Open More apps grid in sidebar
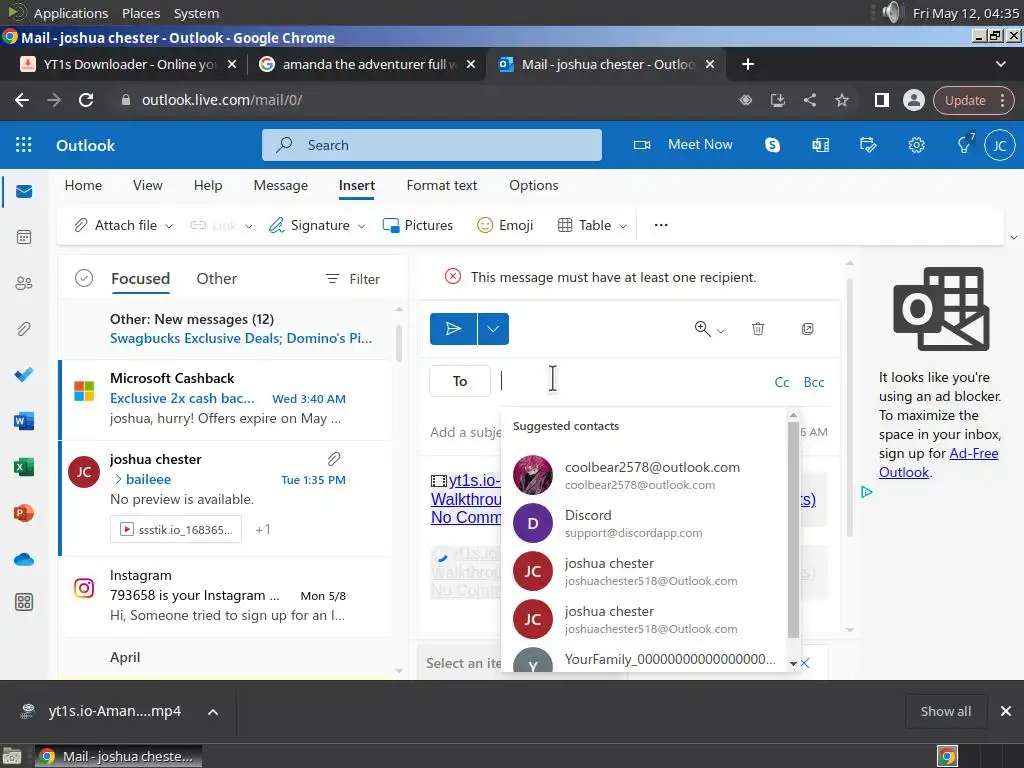The height and width of the screenshot is (768, 1024). click(x=24, y=602)
